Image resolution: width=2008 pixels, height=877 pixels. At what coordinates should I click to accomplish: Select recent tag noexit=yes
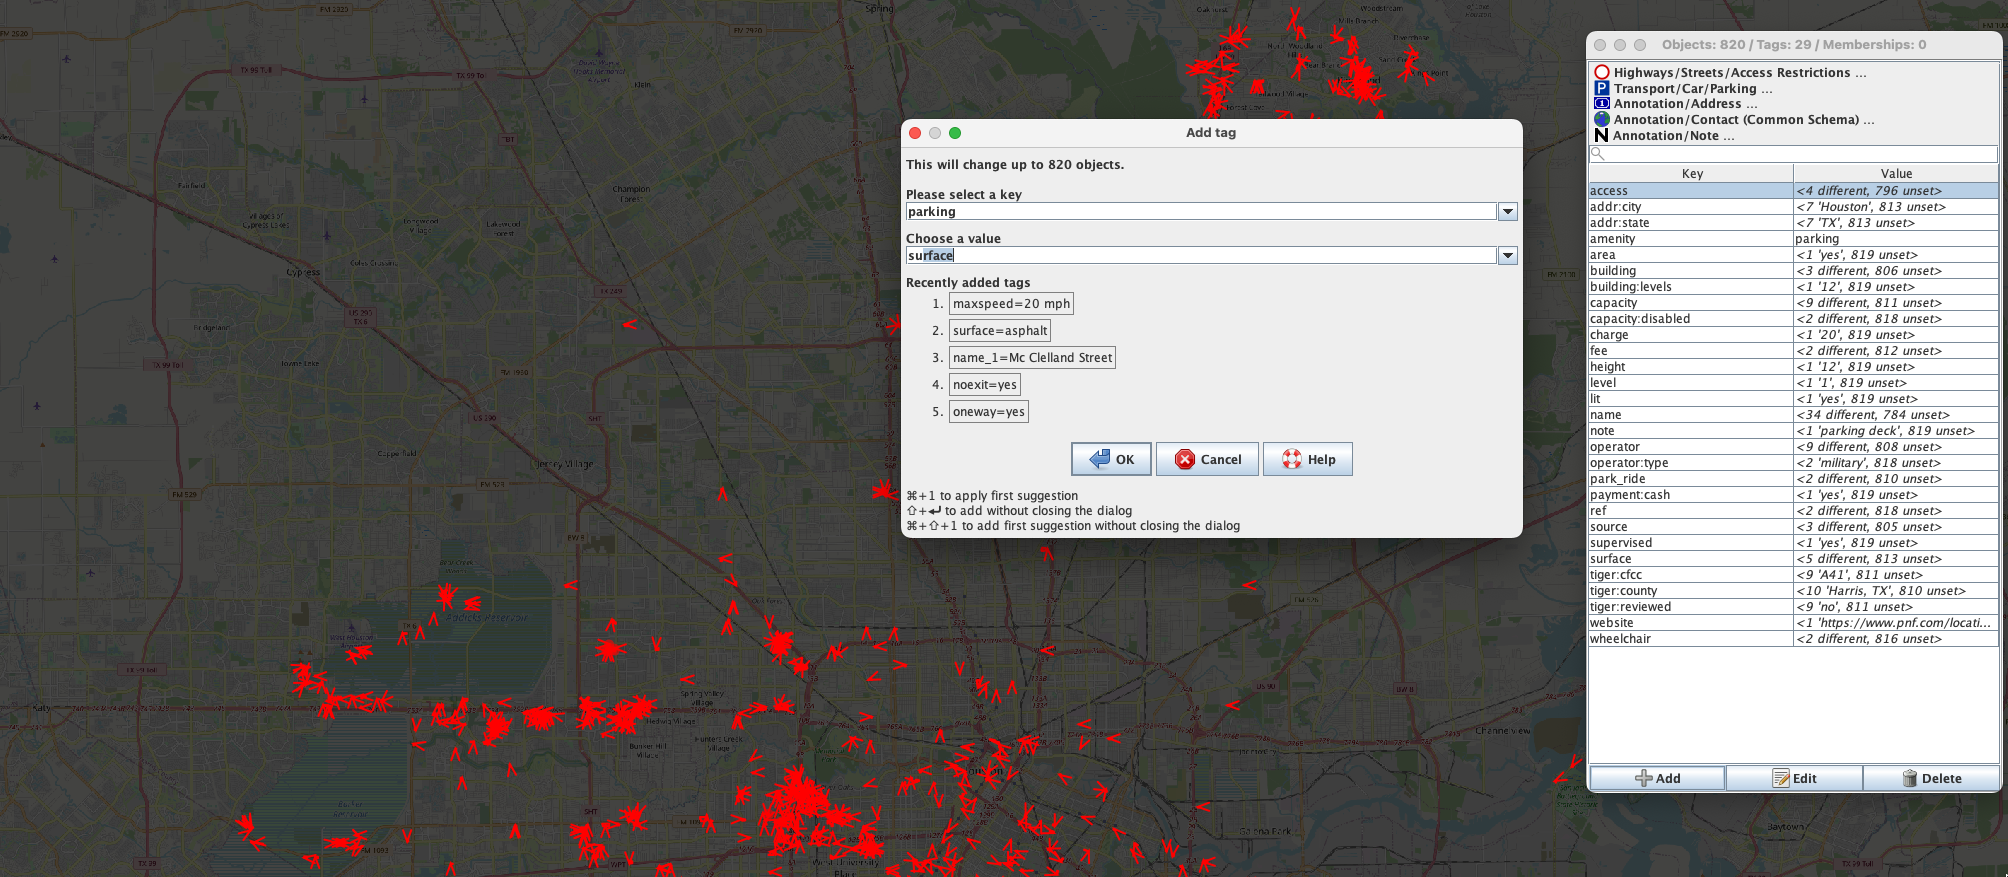(985, 385)
